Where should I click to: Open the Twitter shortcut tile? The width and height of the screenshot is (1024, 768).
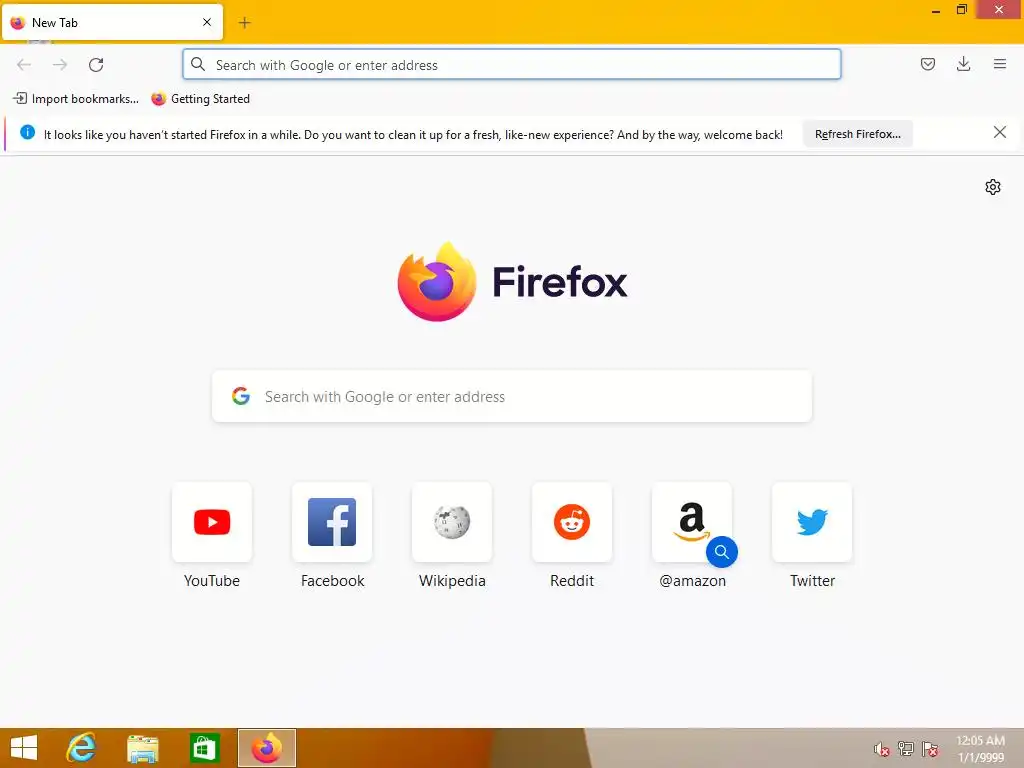pos(812,522)
